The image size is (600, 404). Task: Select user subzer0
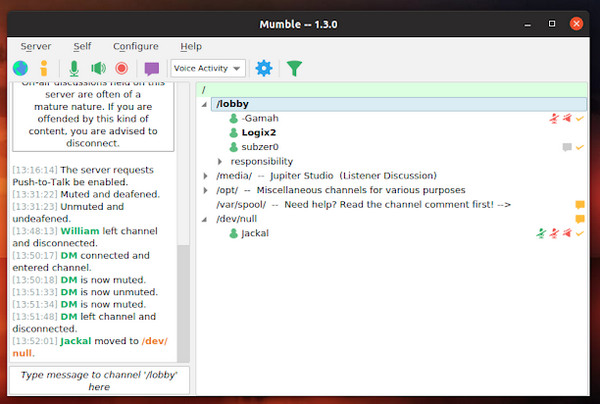pyautogui.click(x=260, y=147)
